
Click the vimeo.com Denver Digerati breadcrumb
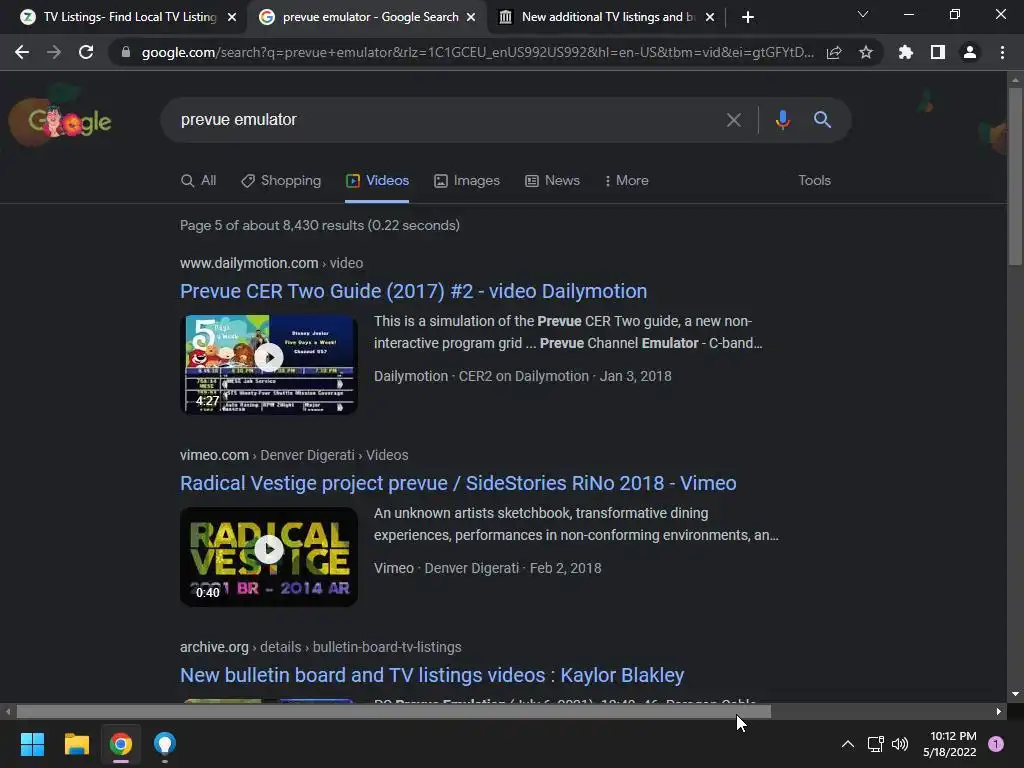[x=294, y=455]
